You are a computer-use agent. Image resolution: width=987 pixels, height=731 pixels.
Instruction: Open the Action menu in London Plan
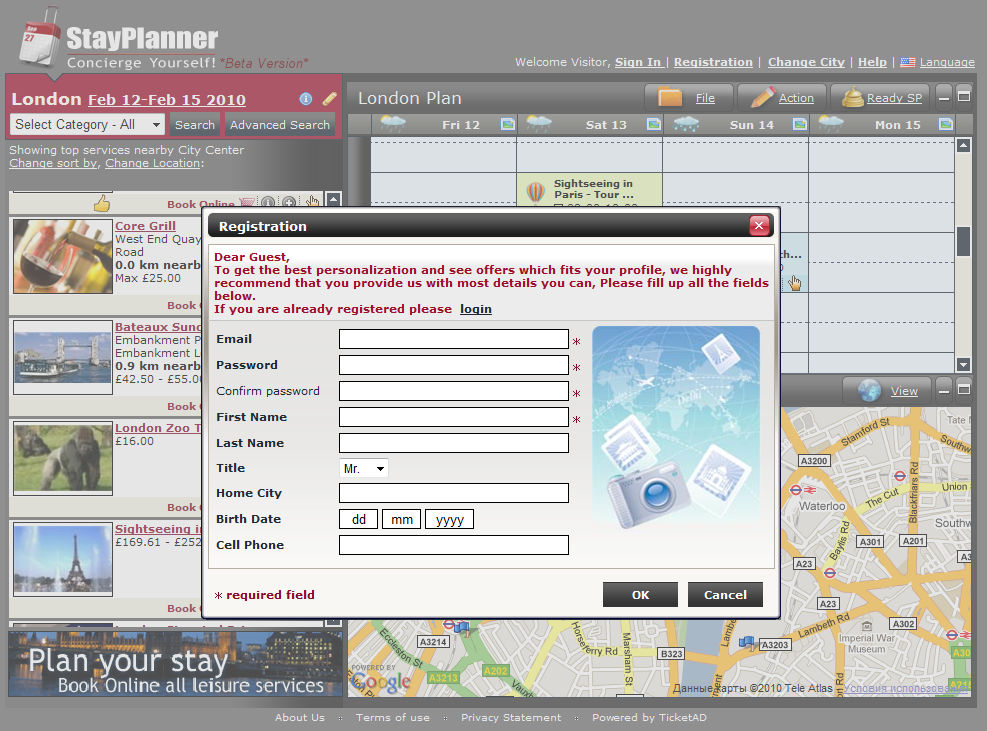(782, 98)
